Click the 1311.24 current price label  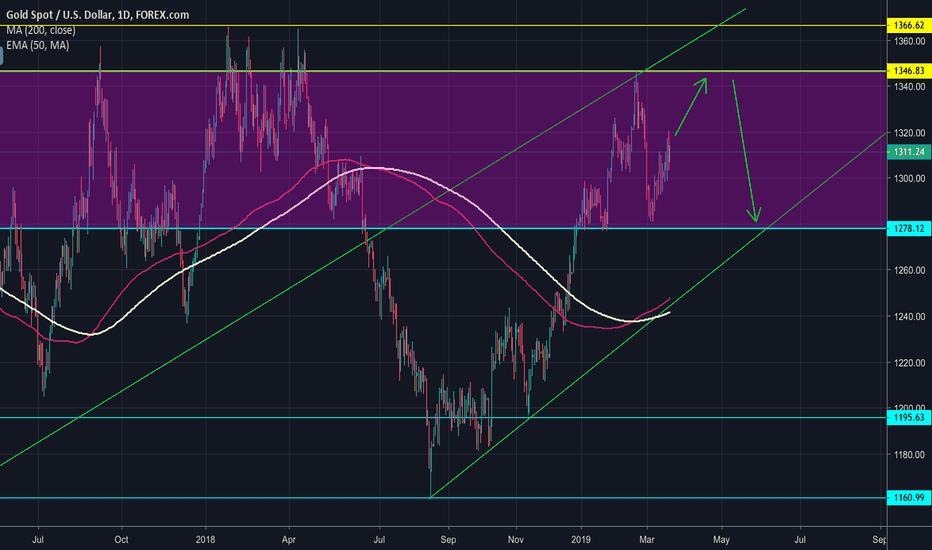(x=909, y=152)
